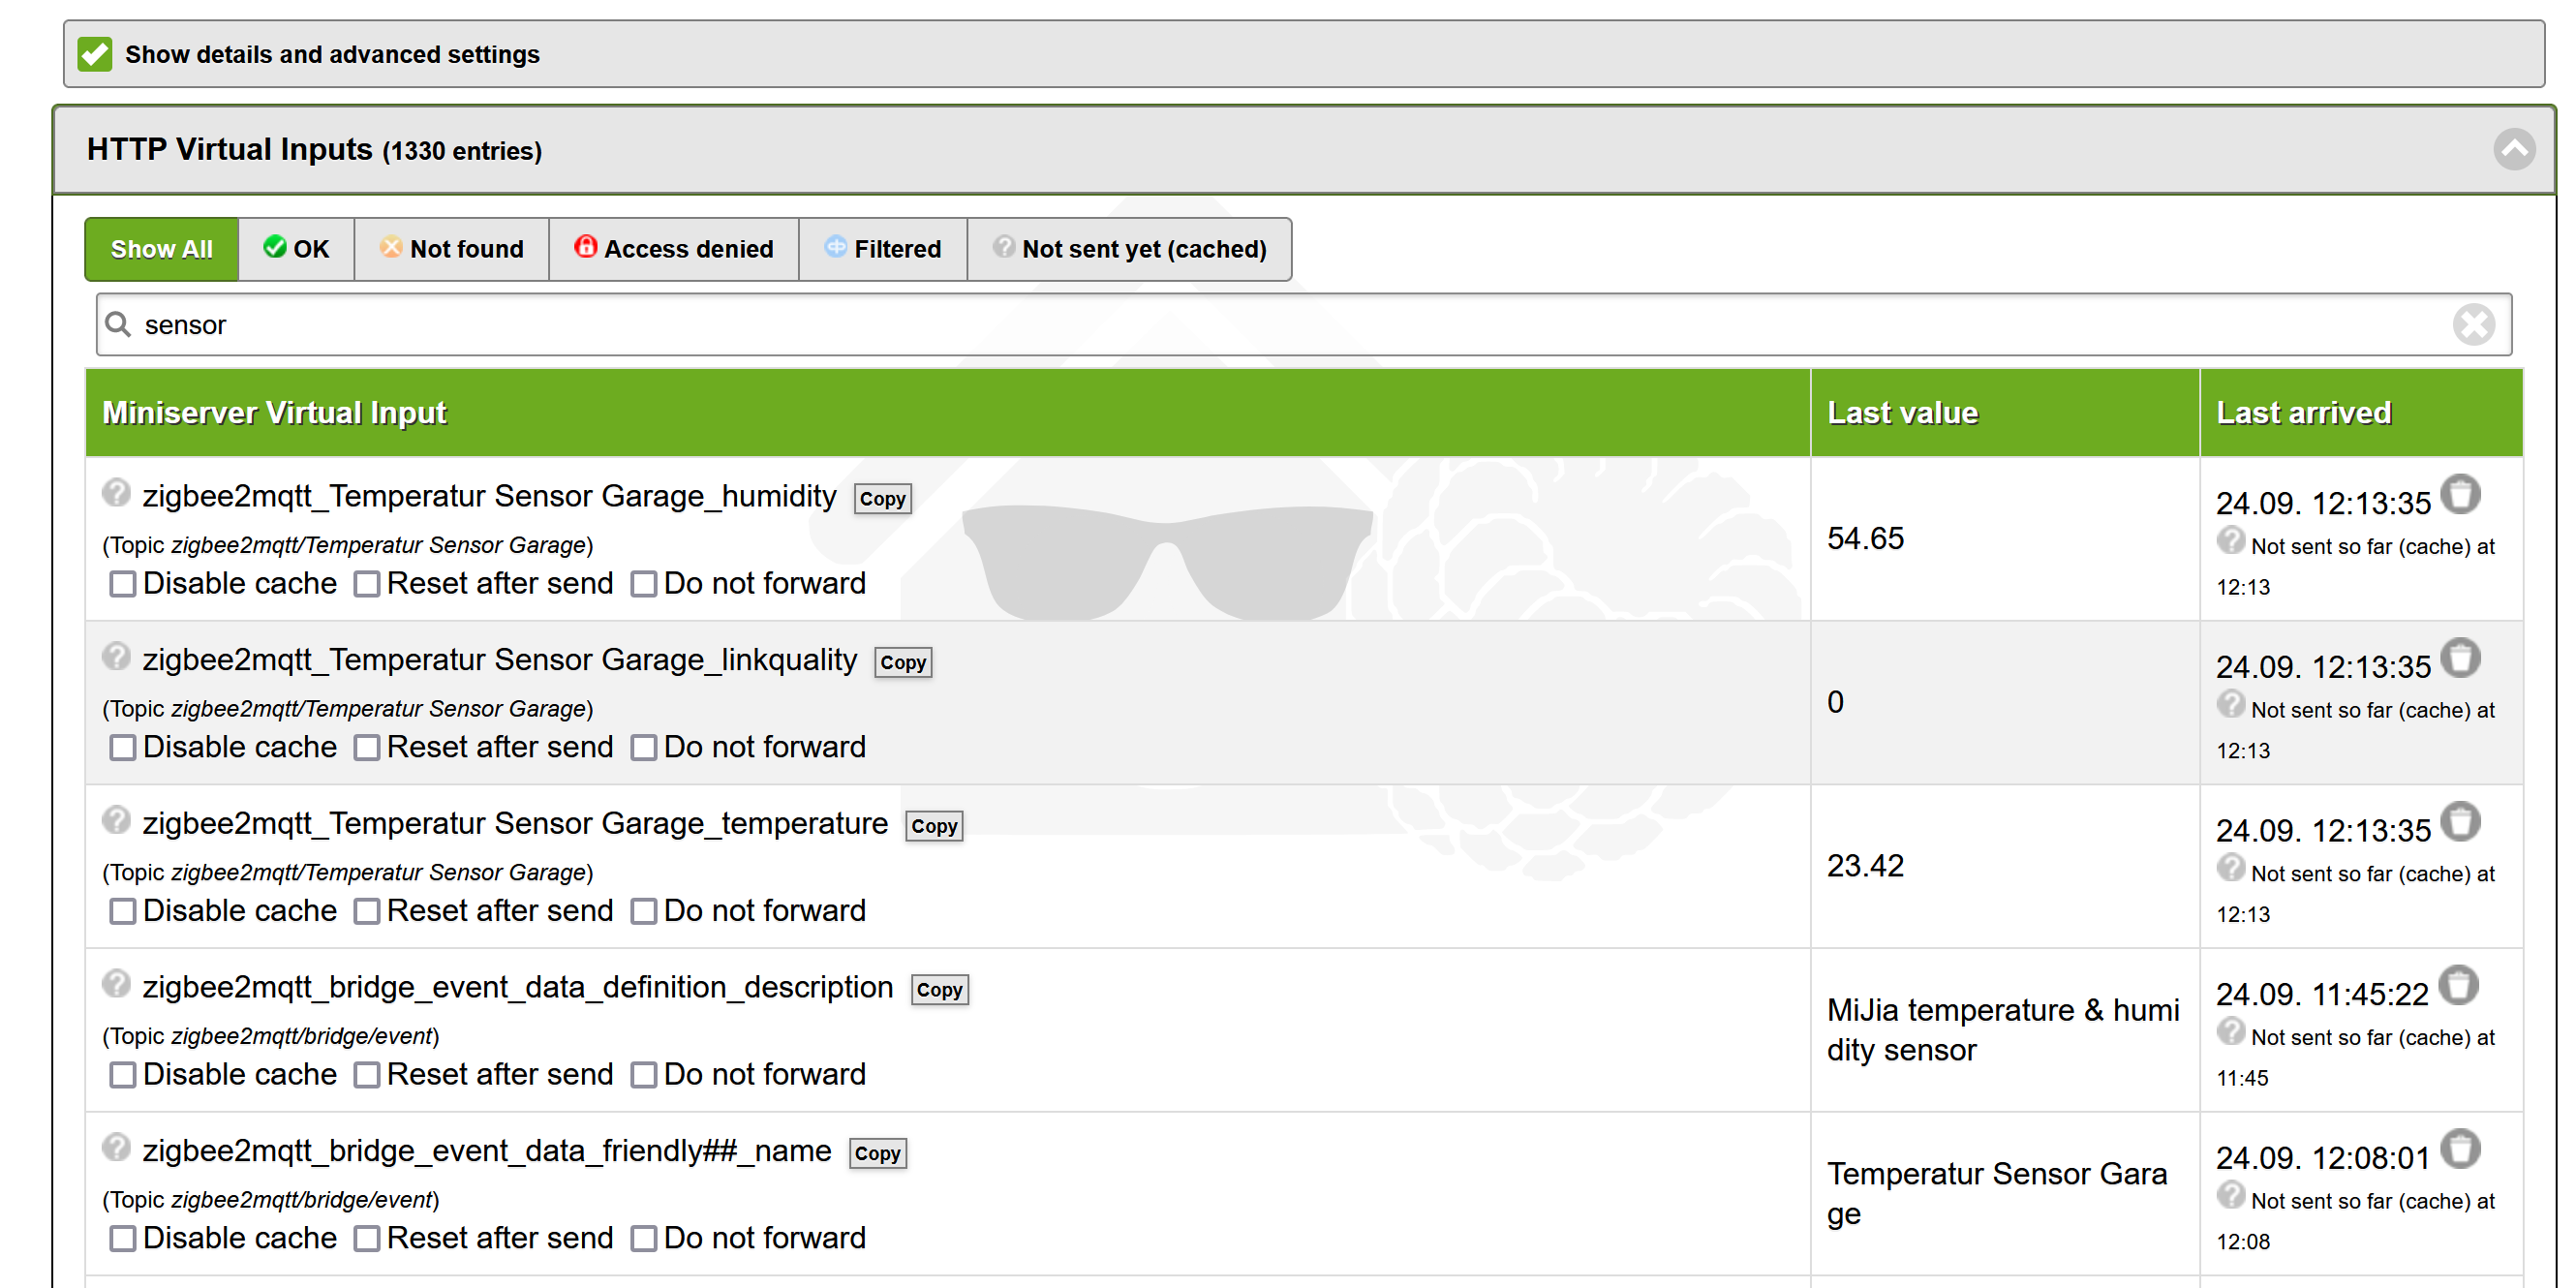
Task: Click Copy next to friendly##_name input
Action: tap(877, 1153)
